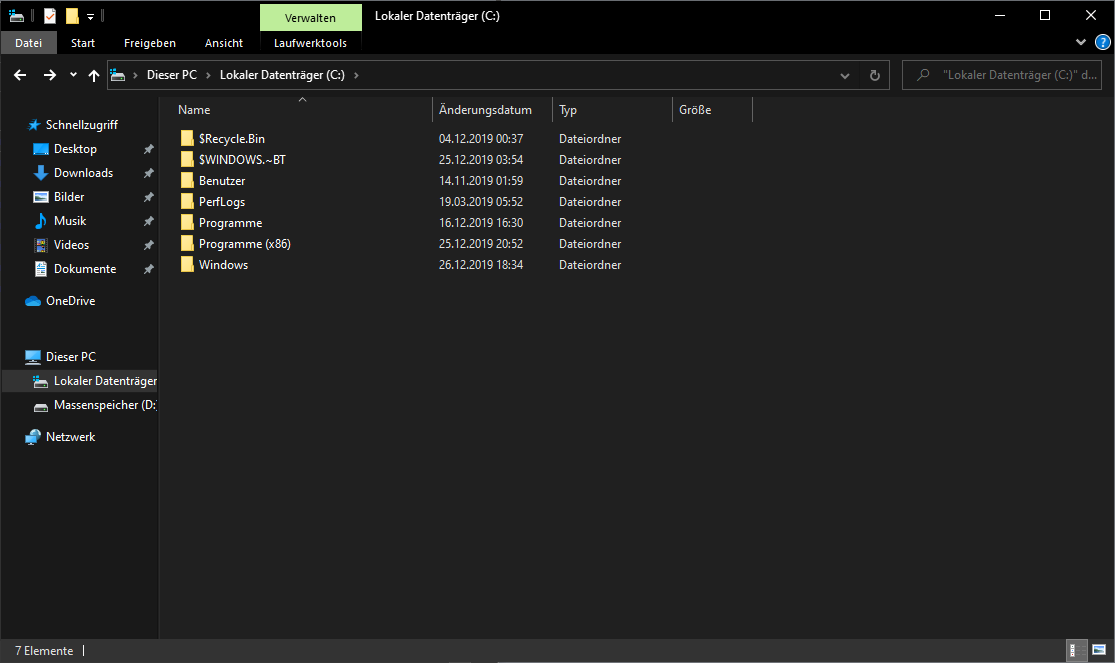Click the New Folder icon in title bar
The image size is (1115, 663).
72,16
